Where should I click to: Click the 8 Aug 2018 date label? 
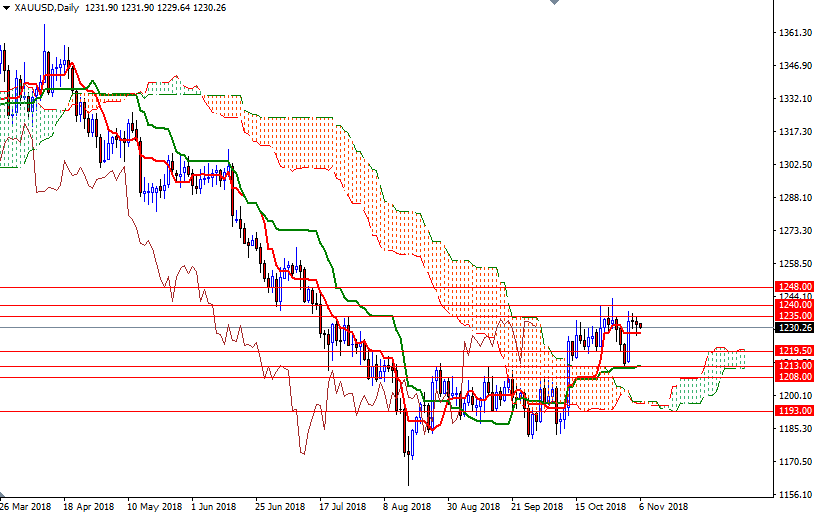(406, 506)
